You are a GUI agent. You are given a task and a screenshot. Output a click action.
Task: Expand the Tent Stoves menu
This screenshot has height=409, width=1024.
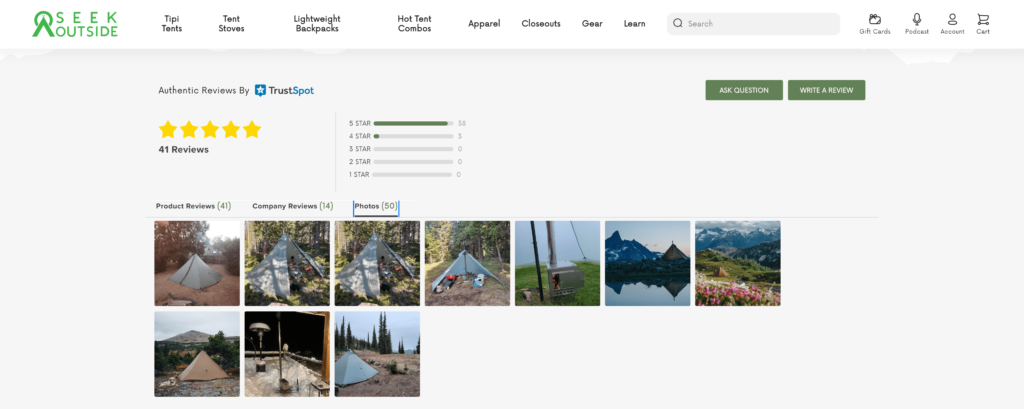(x=231, y=24)
